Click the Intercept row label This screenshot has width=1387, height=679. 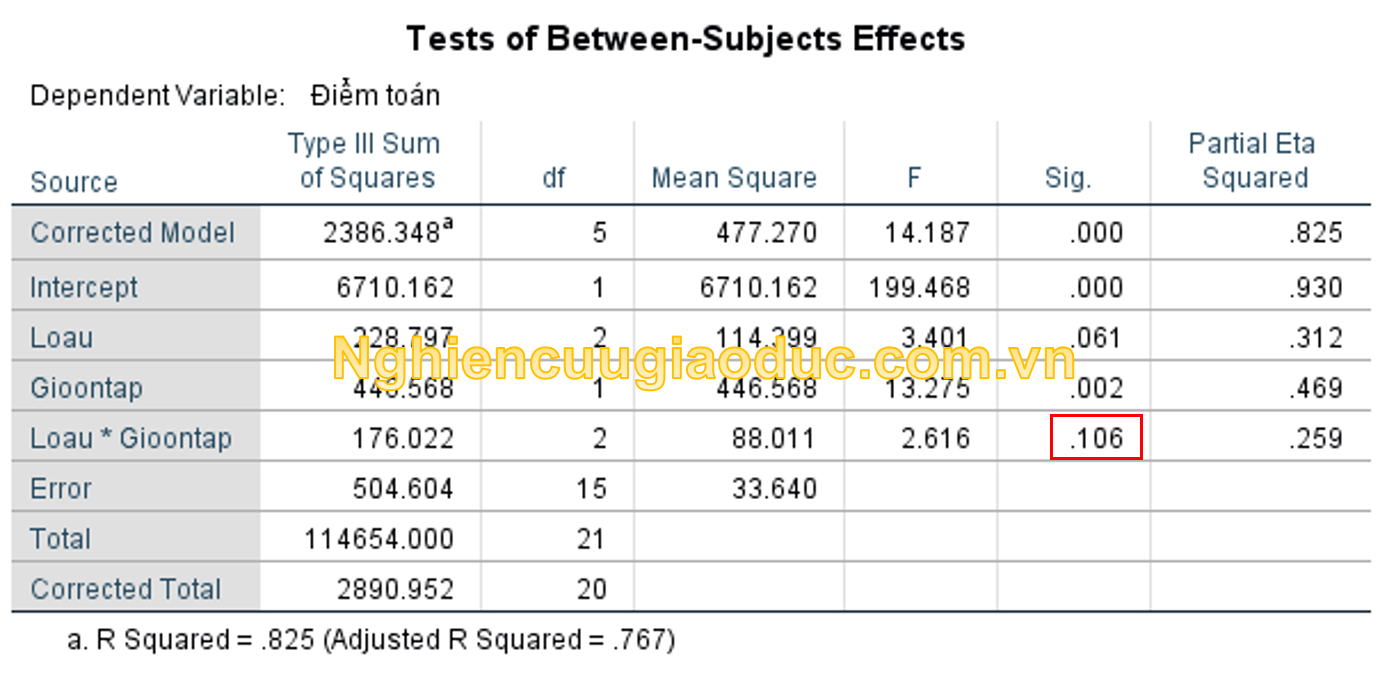pos(84,288)
